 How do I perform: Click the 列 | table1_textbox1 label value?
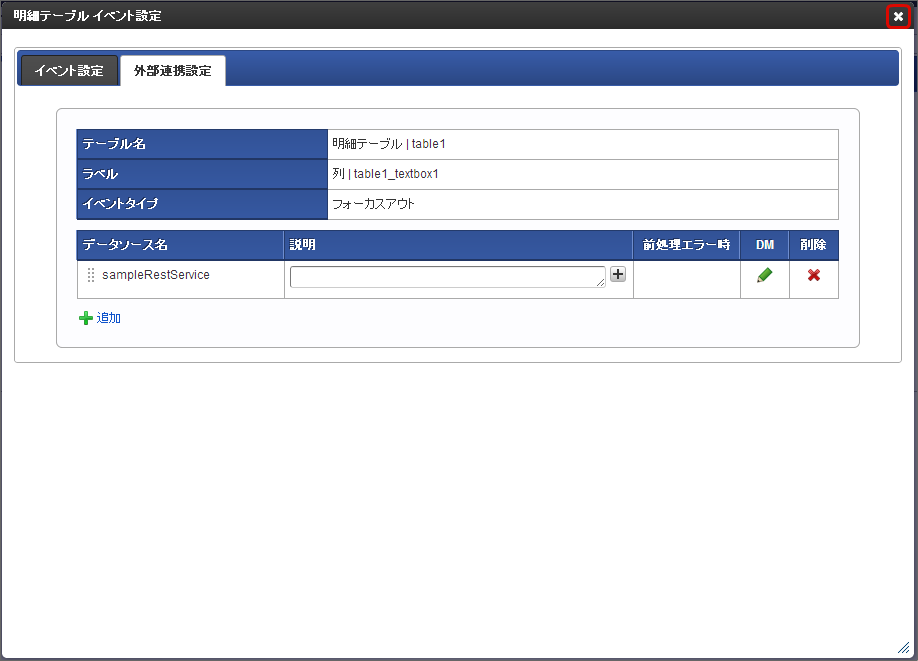pyautogui.click(x=385, y=174)
